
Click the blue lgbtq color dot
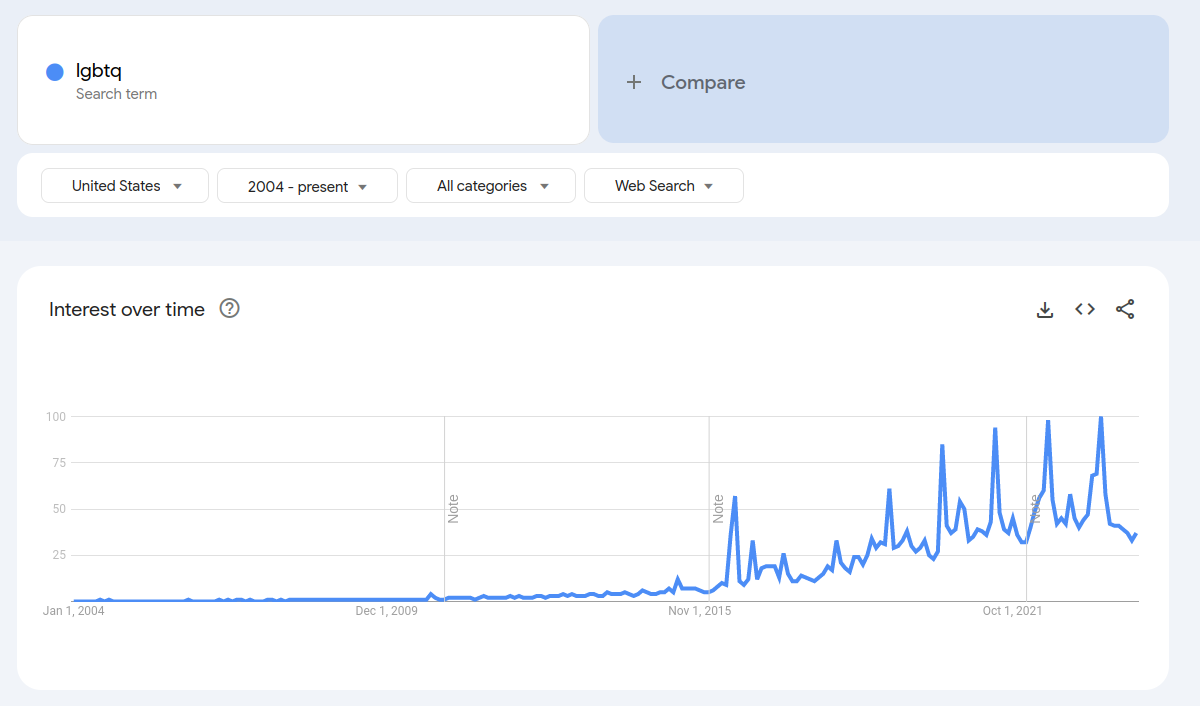click(x=55, y=72)
